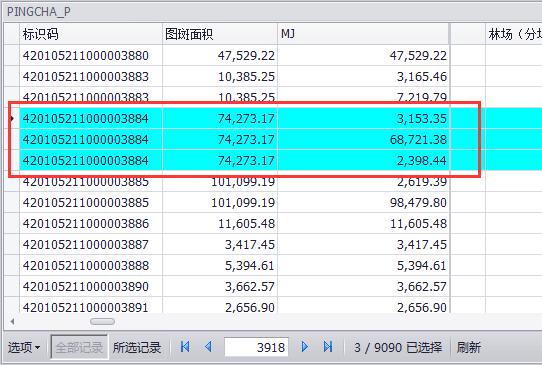Click MJ value 2,656.90 of row 3891
542x365 pixels.
coord(363,306)
